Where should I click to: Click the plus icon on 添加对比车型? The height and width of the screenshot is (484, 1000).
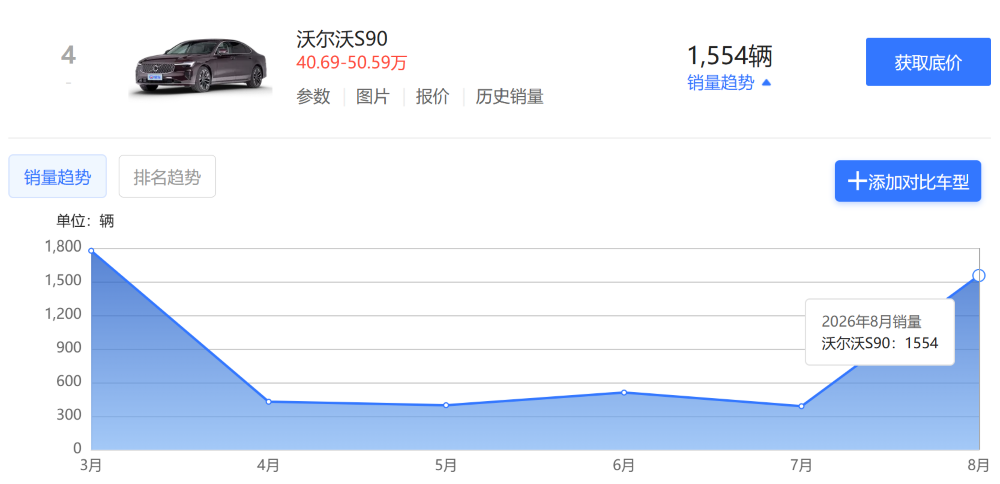pos(855,182)
